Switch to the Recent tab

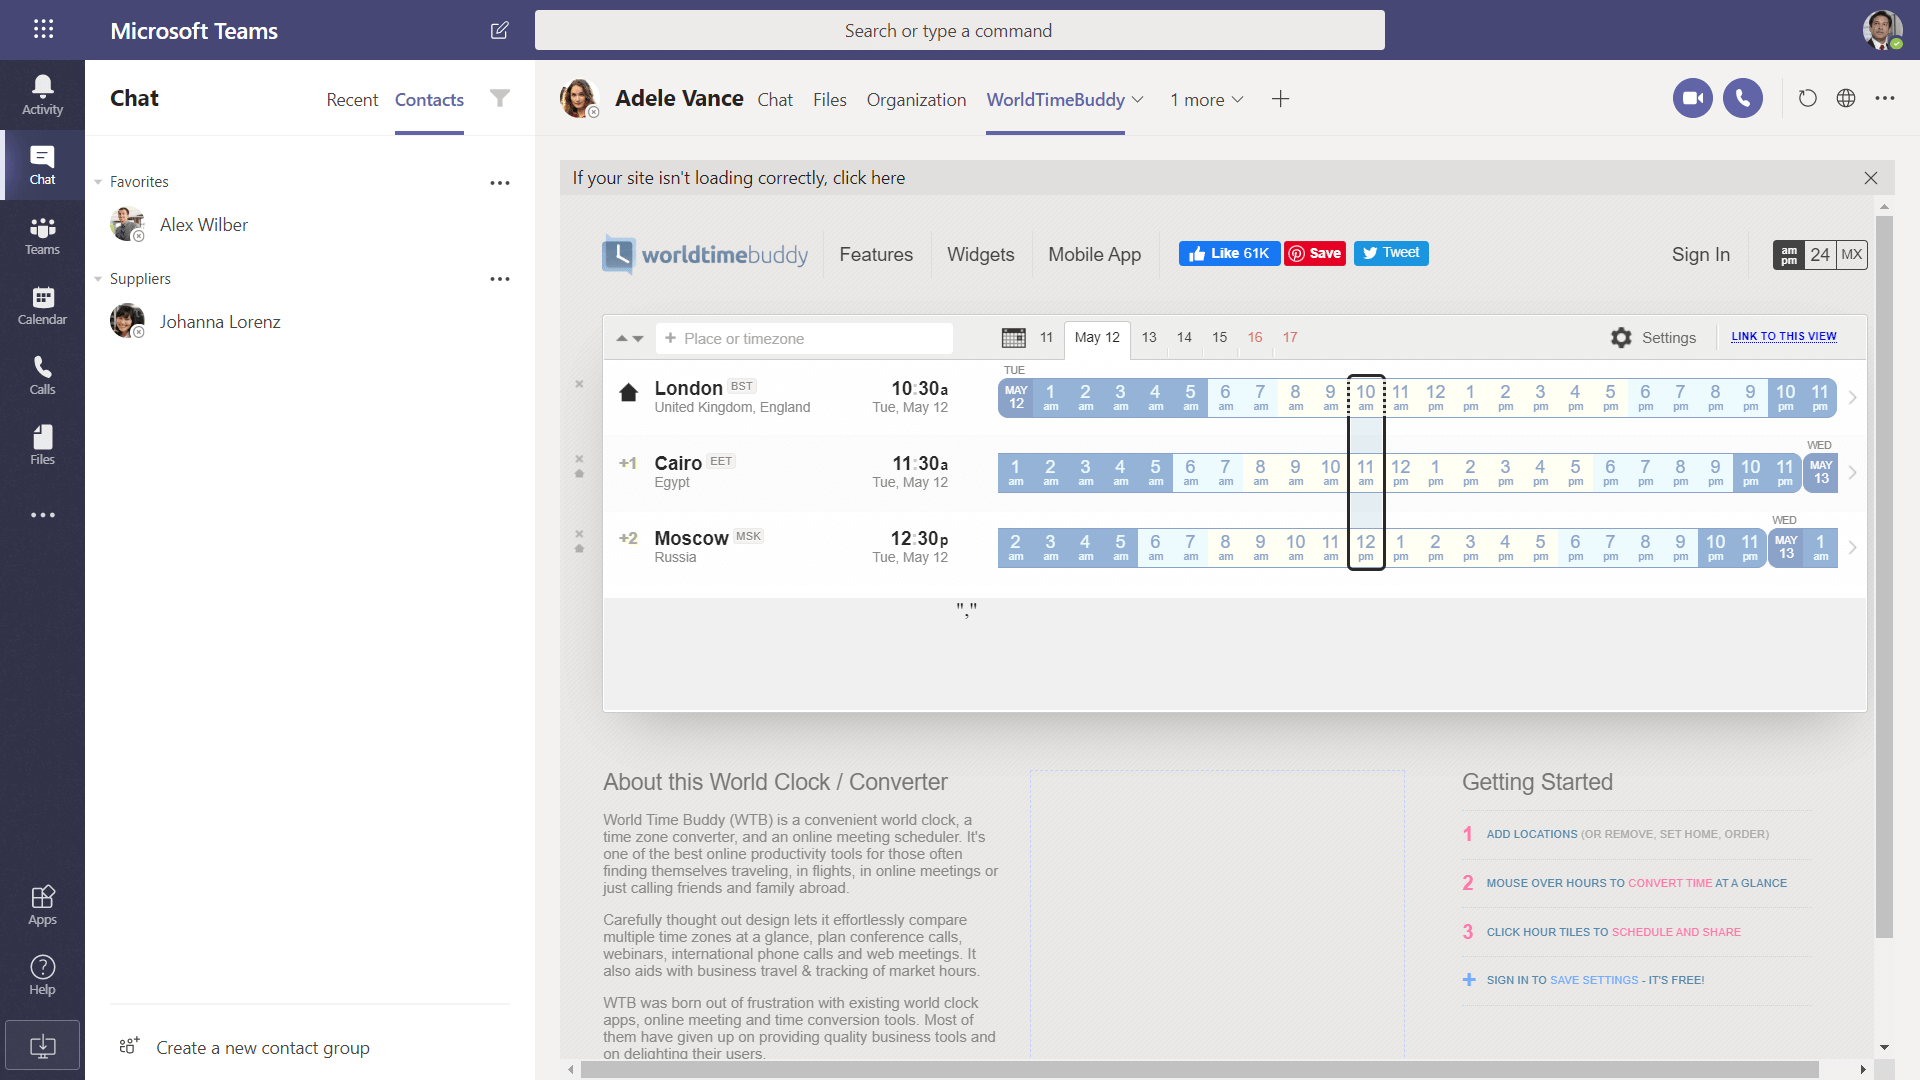click(352, 100)
